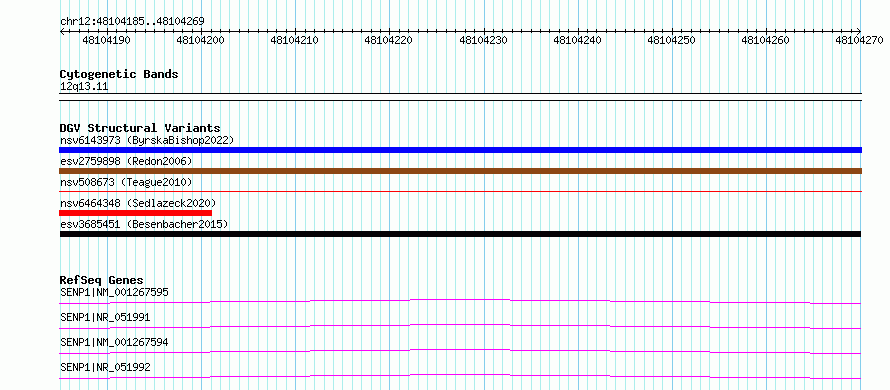Open the DGV Structural Variants track heading
This screenshot has height=390, width=890.
coord(140,128)
